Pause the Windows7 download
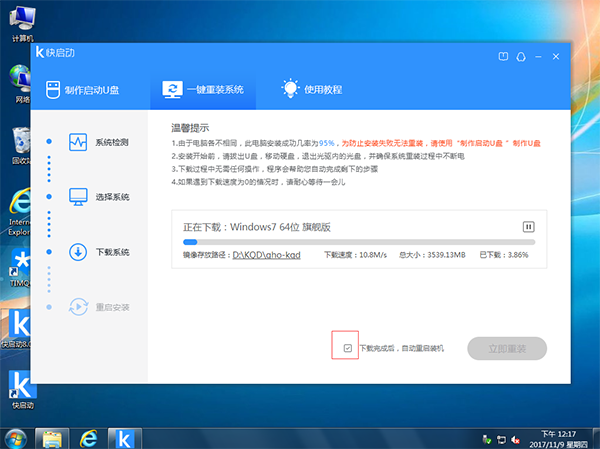 point(529,227)
